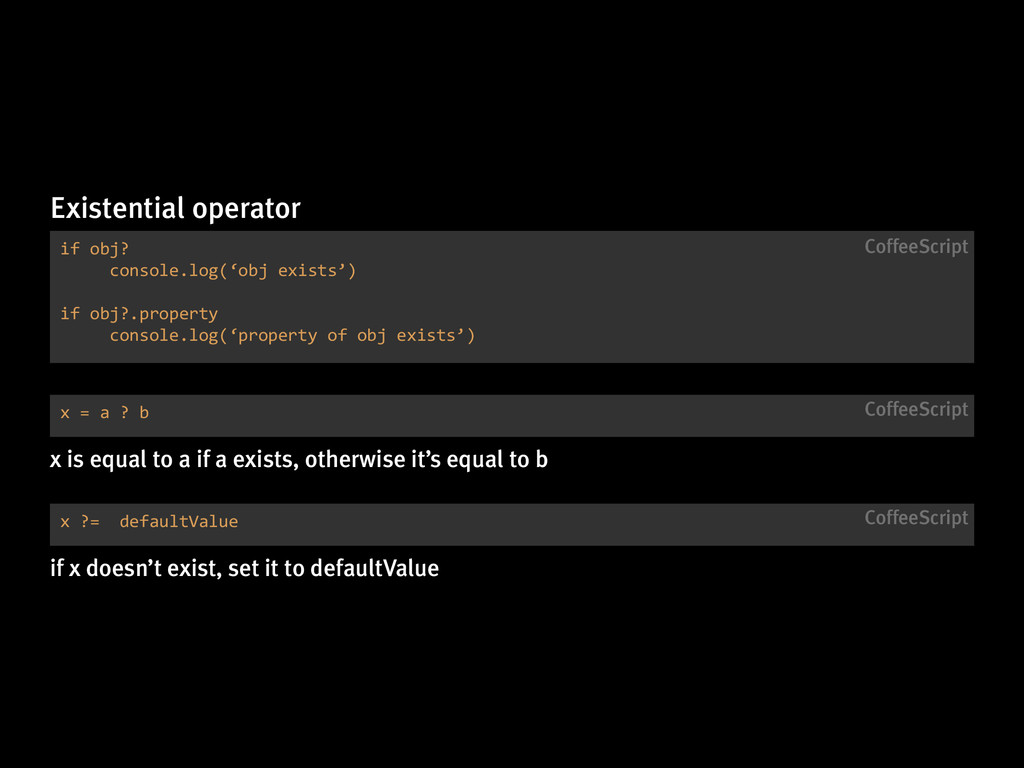Click the console.log('obj exists') line

pyautogui.click(x=232, y=270)
